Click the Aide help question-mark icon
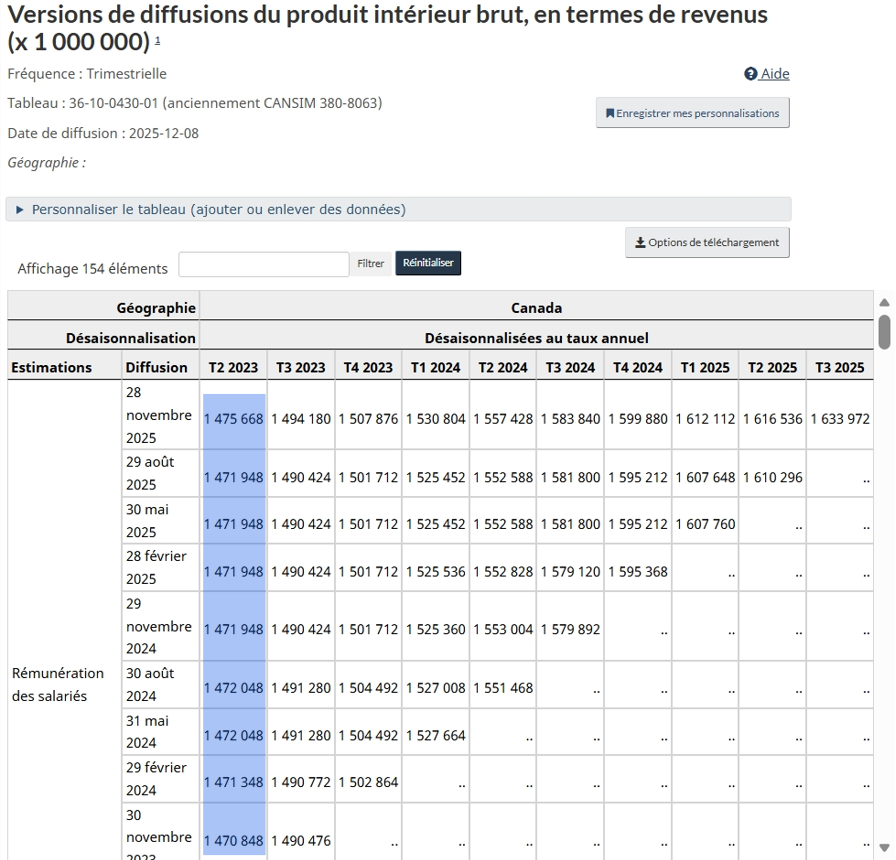Image resolution: width=896 pixels, height=860 pixels. [750, 74]
